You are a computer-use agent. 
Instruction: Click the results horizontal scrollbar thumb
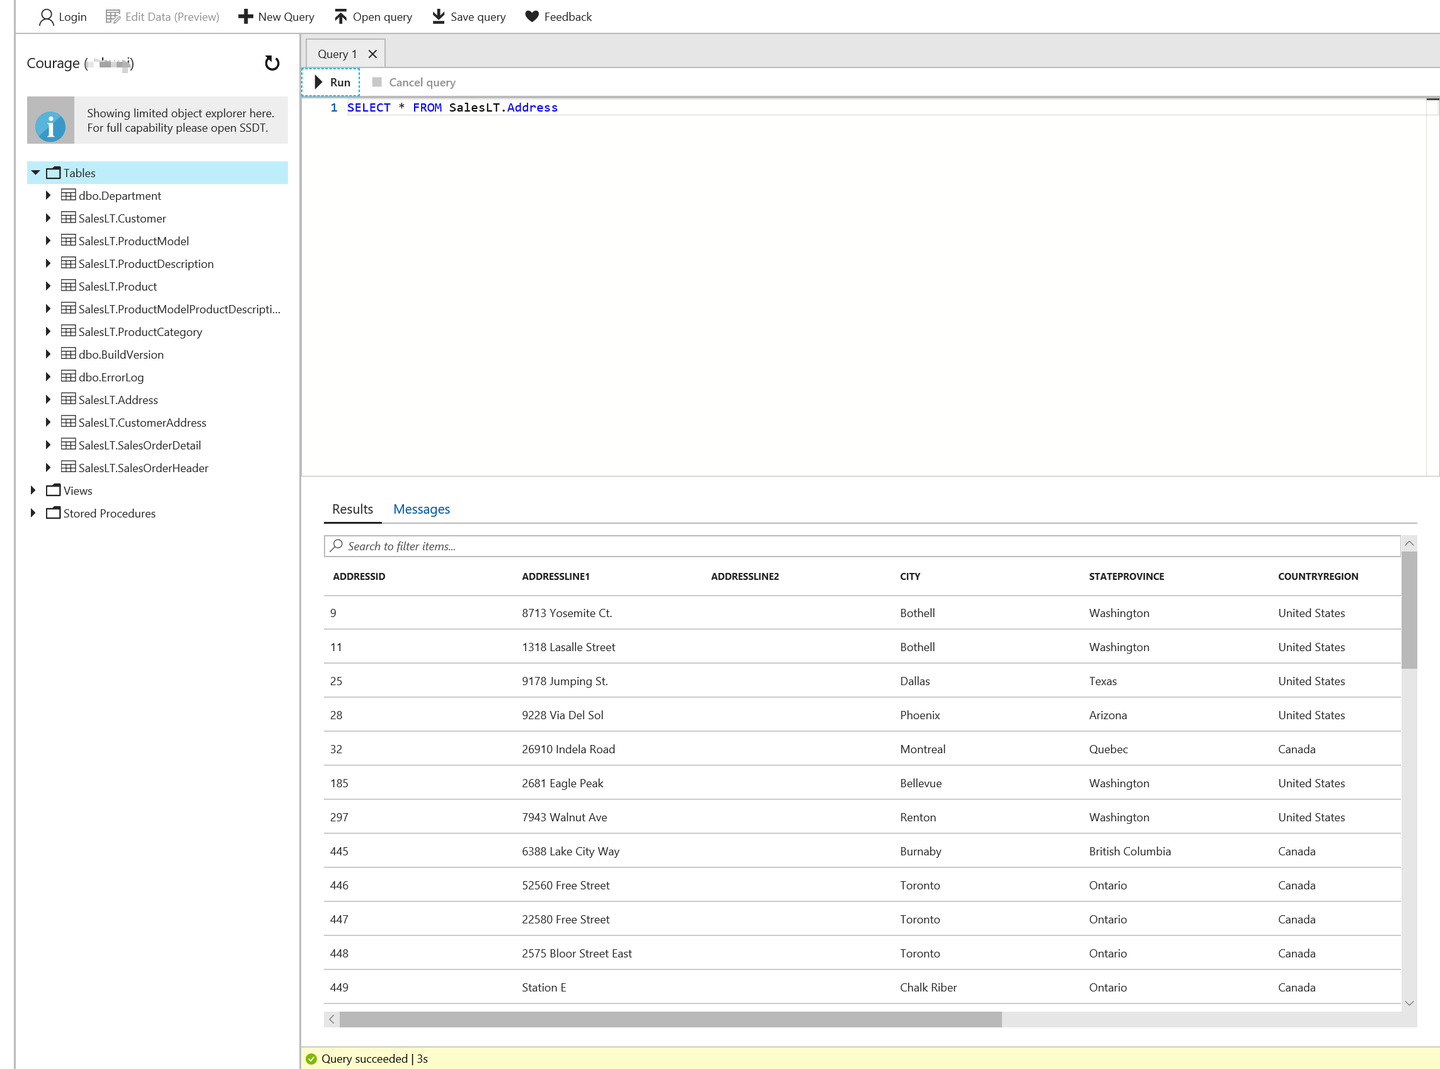point(670,1019)
